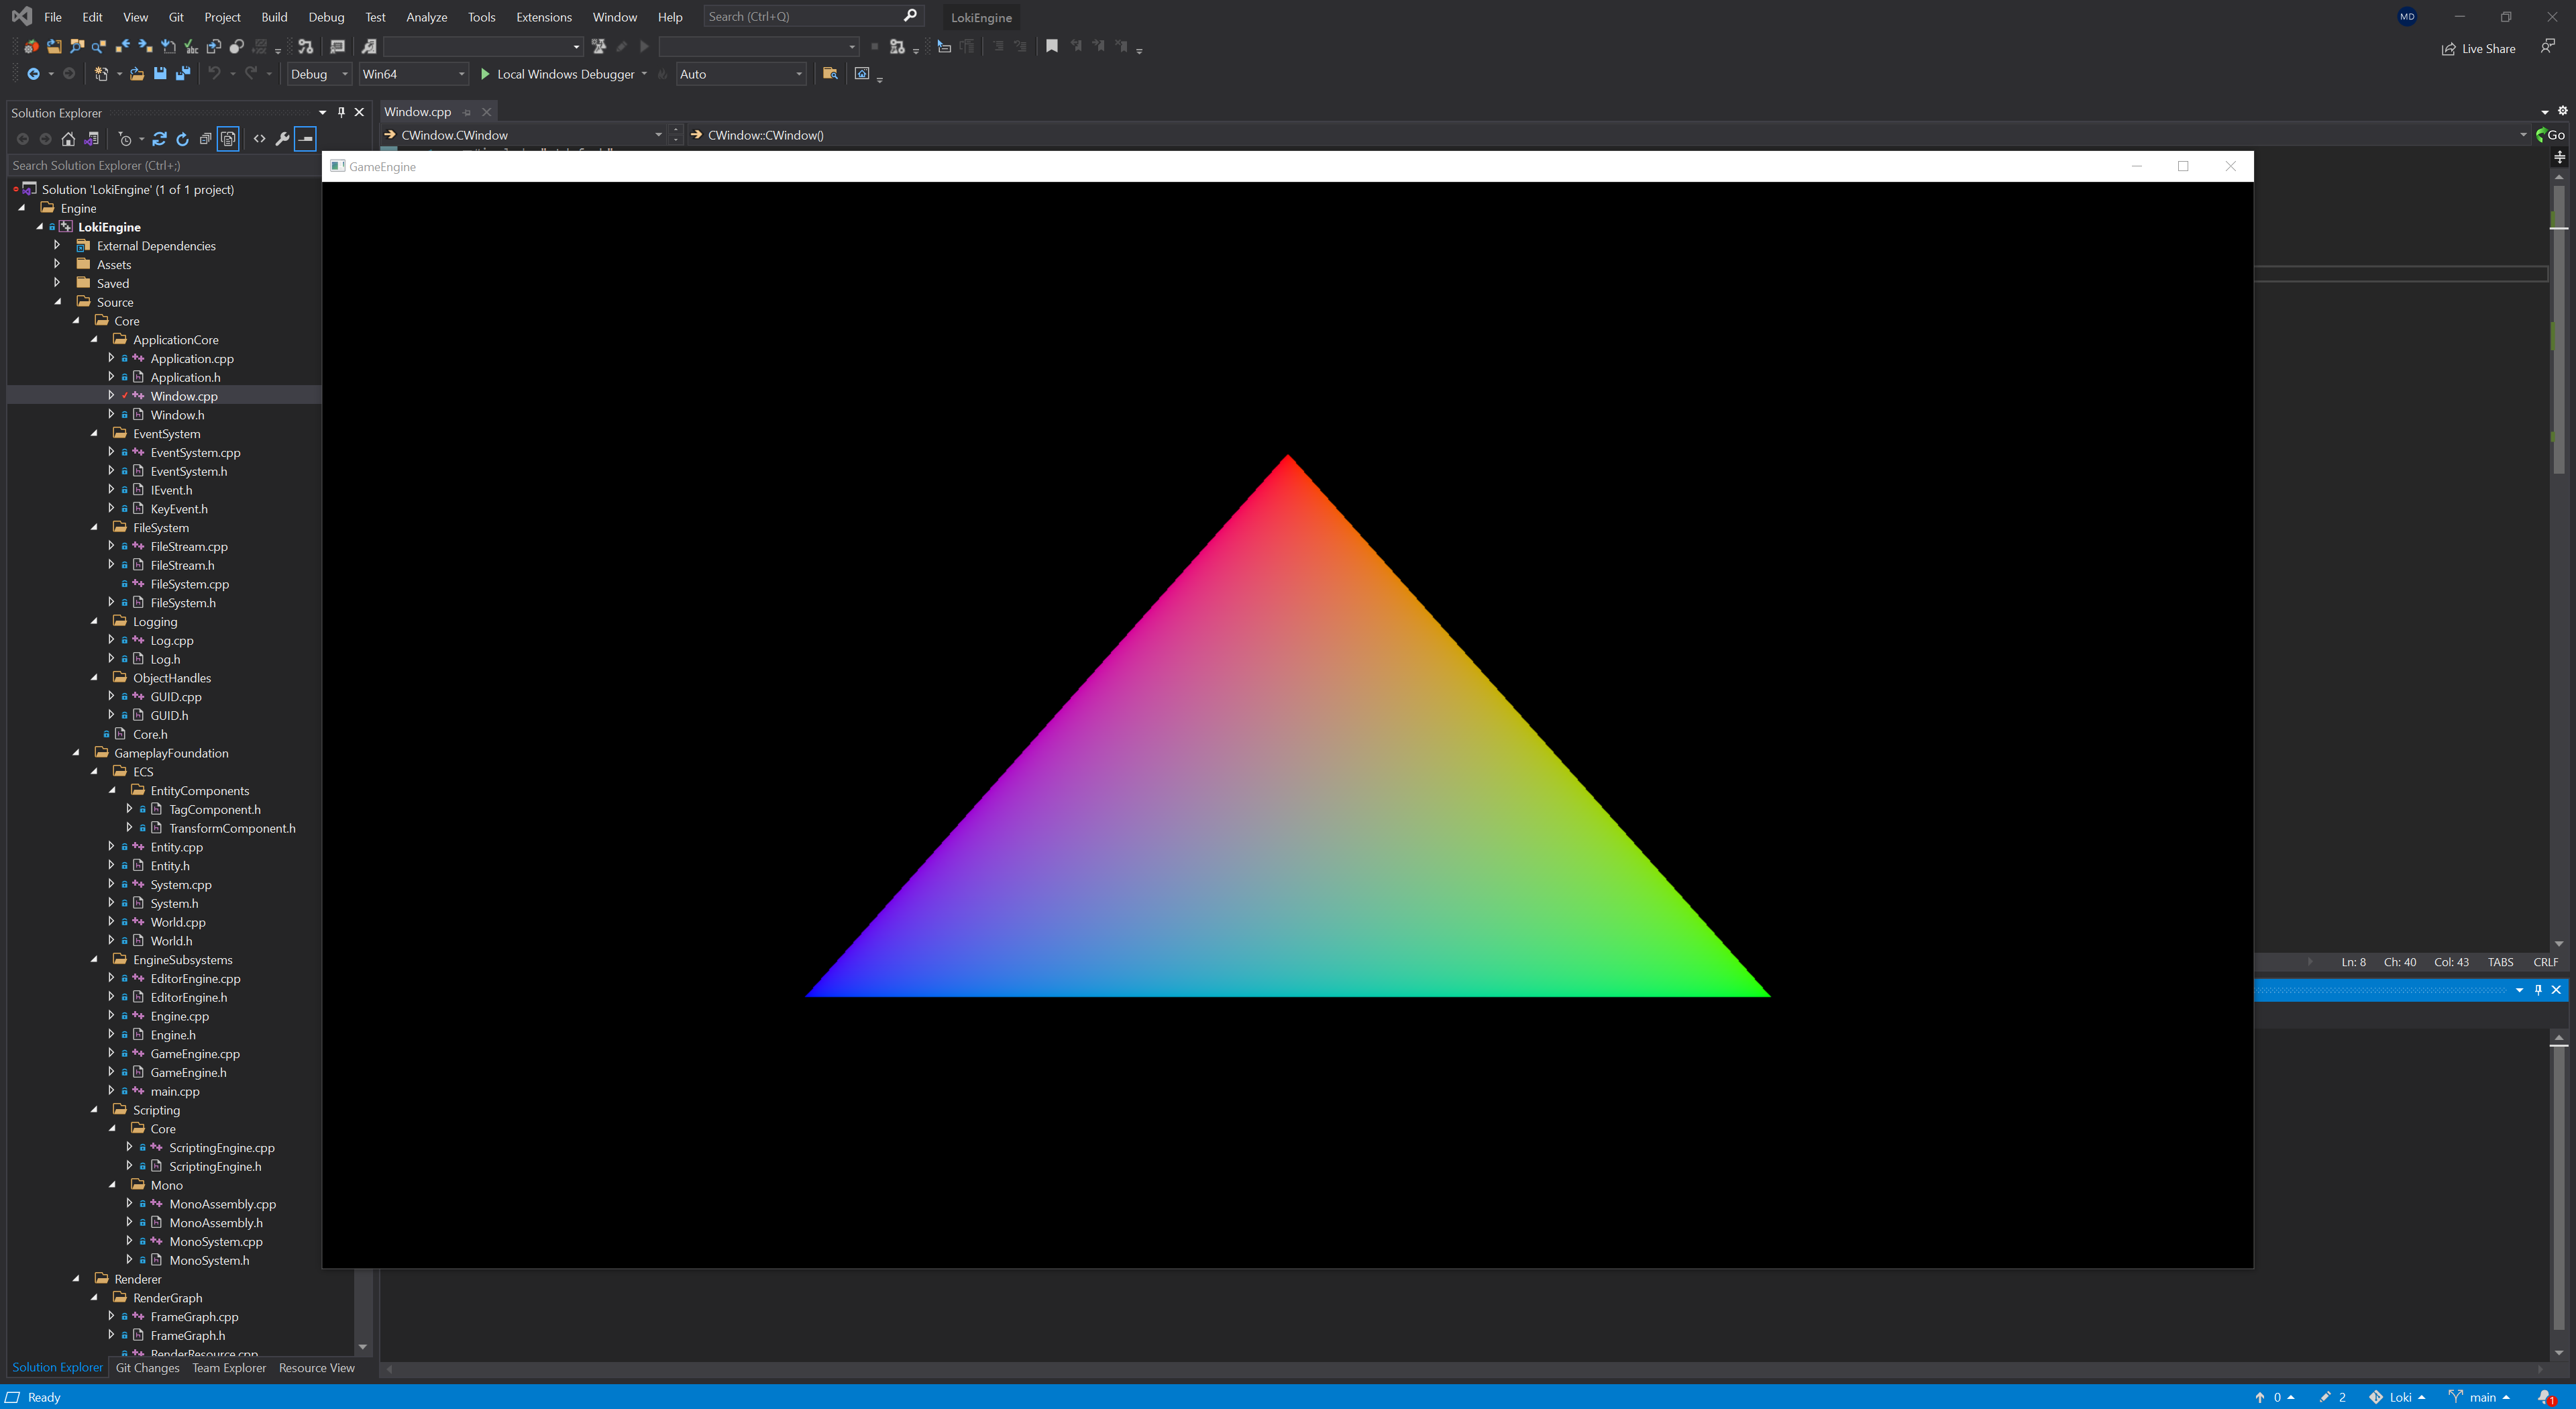The image size is (2576, 1409).
Task: Click the MD account avatar
Action: click(x=2407, y=17)
